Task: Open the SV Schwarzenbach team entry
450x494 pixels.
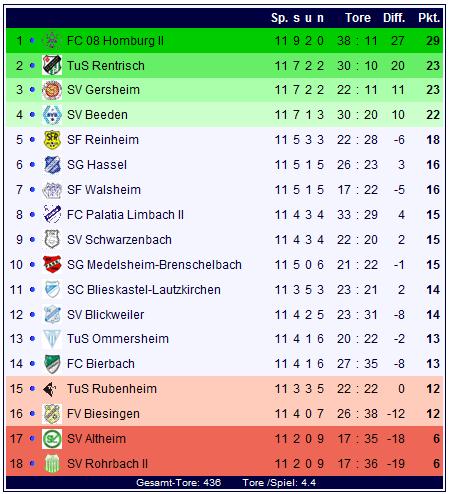Action: tap(119, 240)
